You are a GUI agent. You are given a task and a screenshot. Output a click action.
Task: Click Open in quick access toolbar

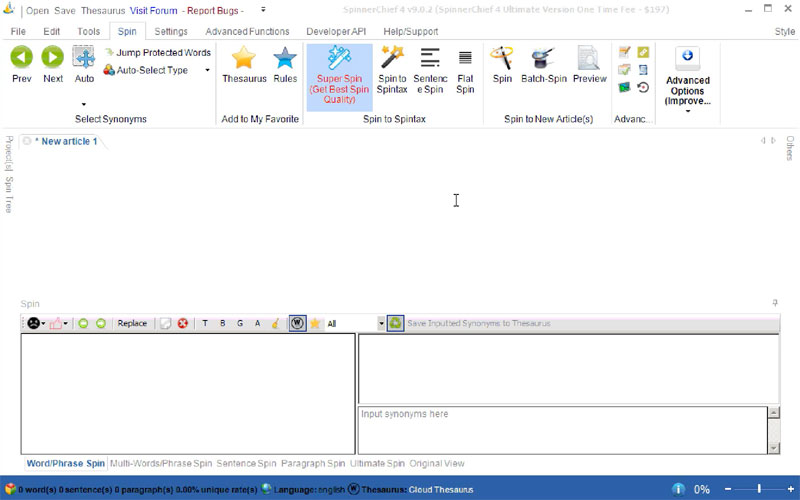click(x=37, y=10)
